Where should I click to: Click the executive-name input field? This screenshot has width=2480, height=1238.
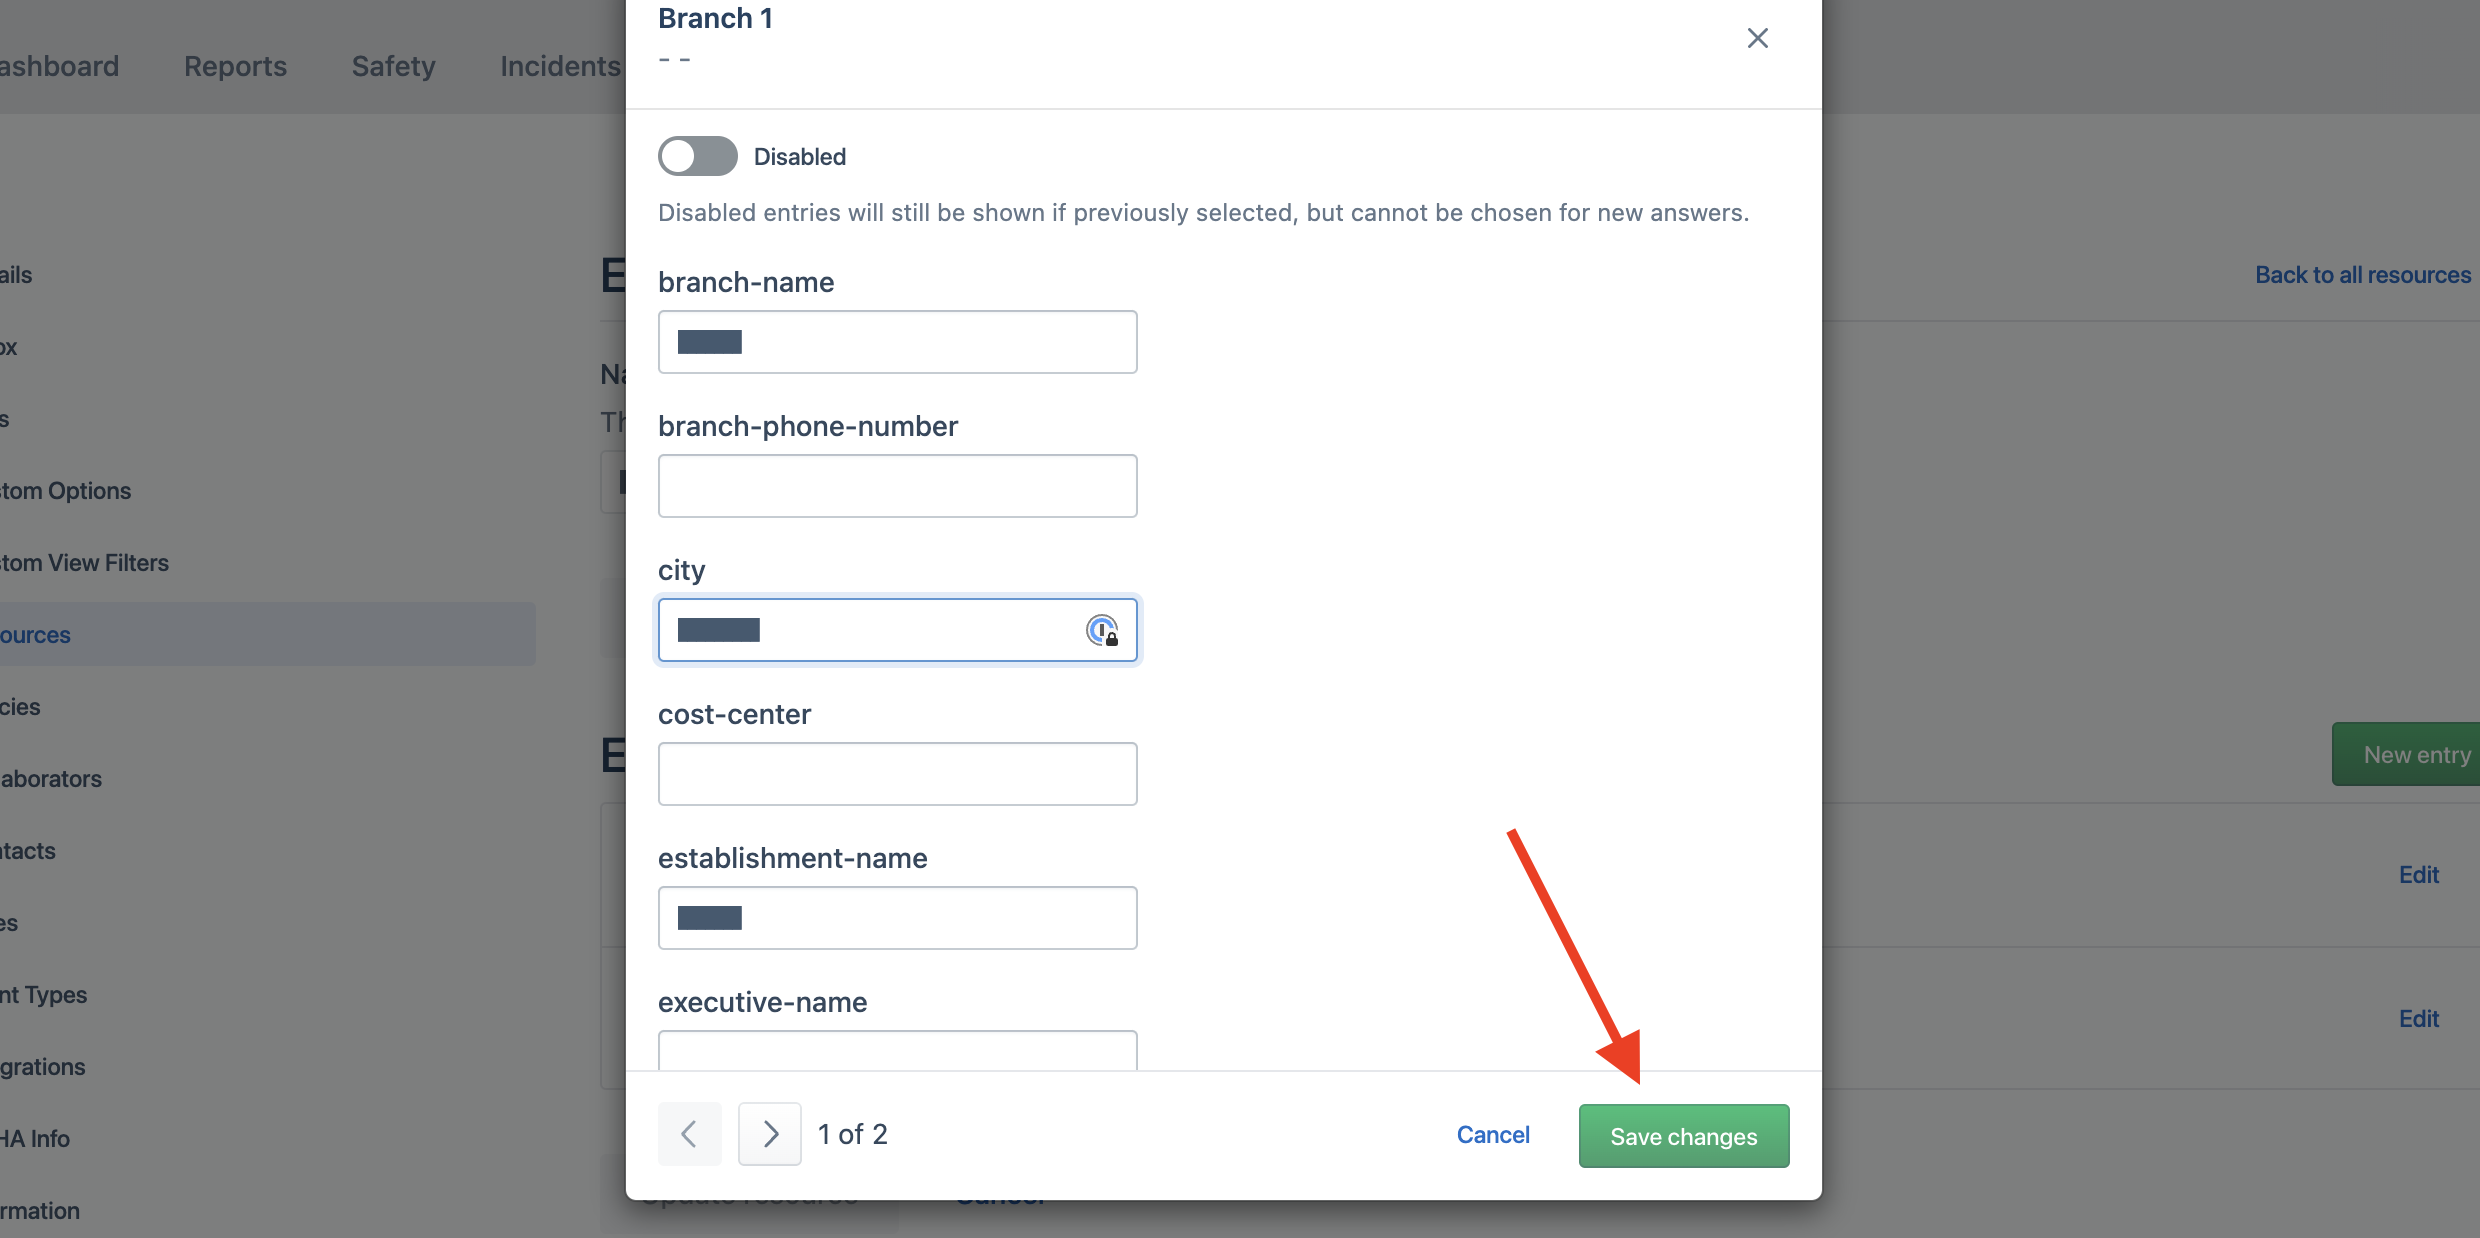click(898, 1050)
